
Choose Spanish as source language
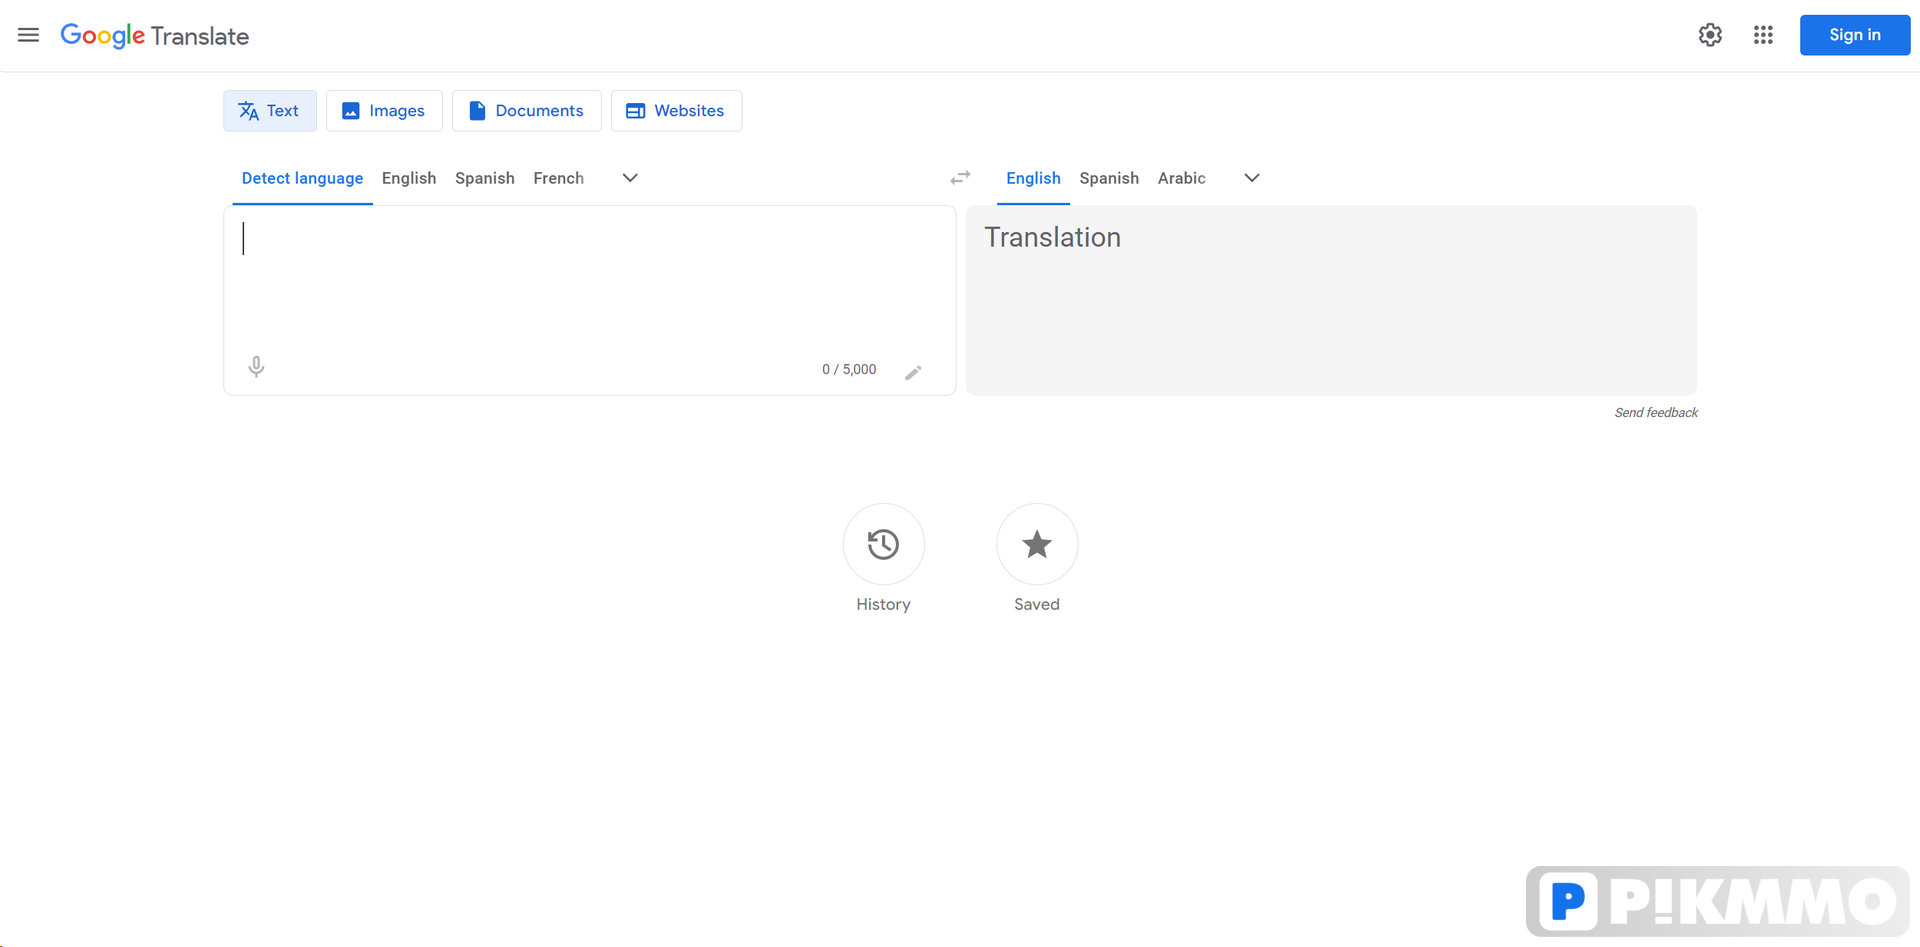click(x=485, y=178)
